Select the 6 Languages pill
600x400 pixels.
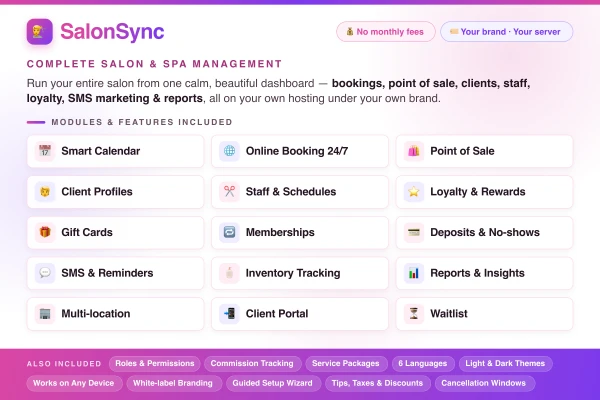423,363
